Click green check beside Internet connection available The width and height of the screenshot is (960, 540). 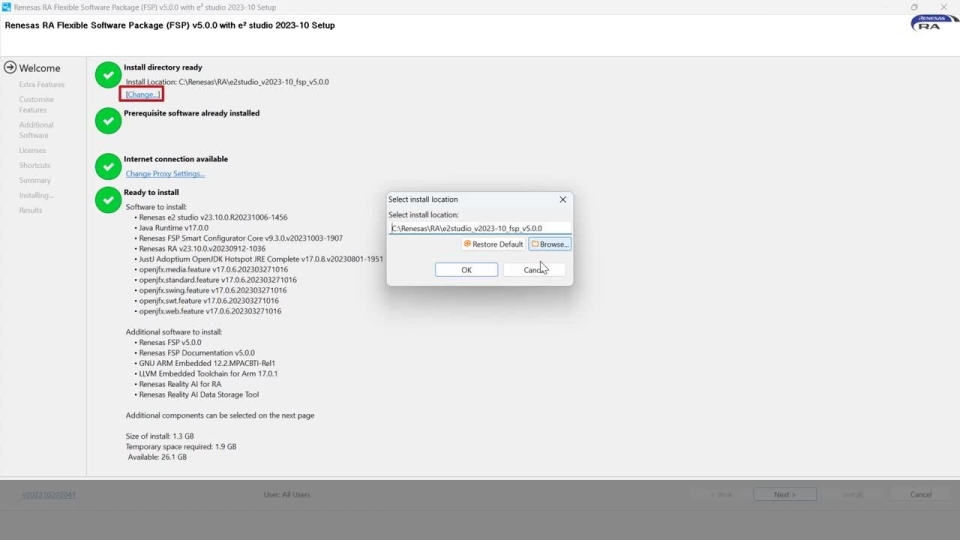coord(108,166)
